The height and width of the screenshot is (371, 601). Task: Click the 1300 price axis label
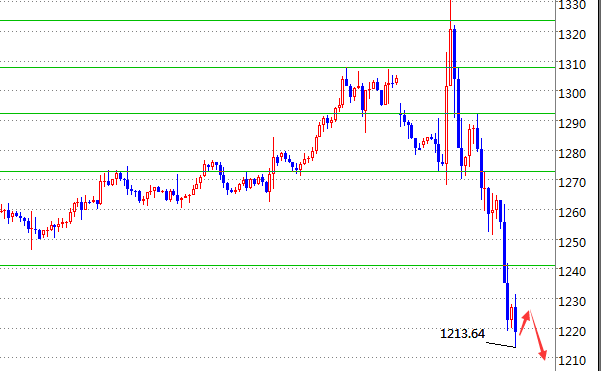click(572, 94)
